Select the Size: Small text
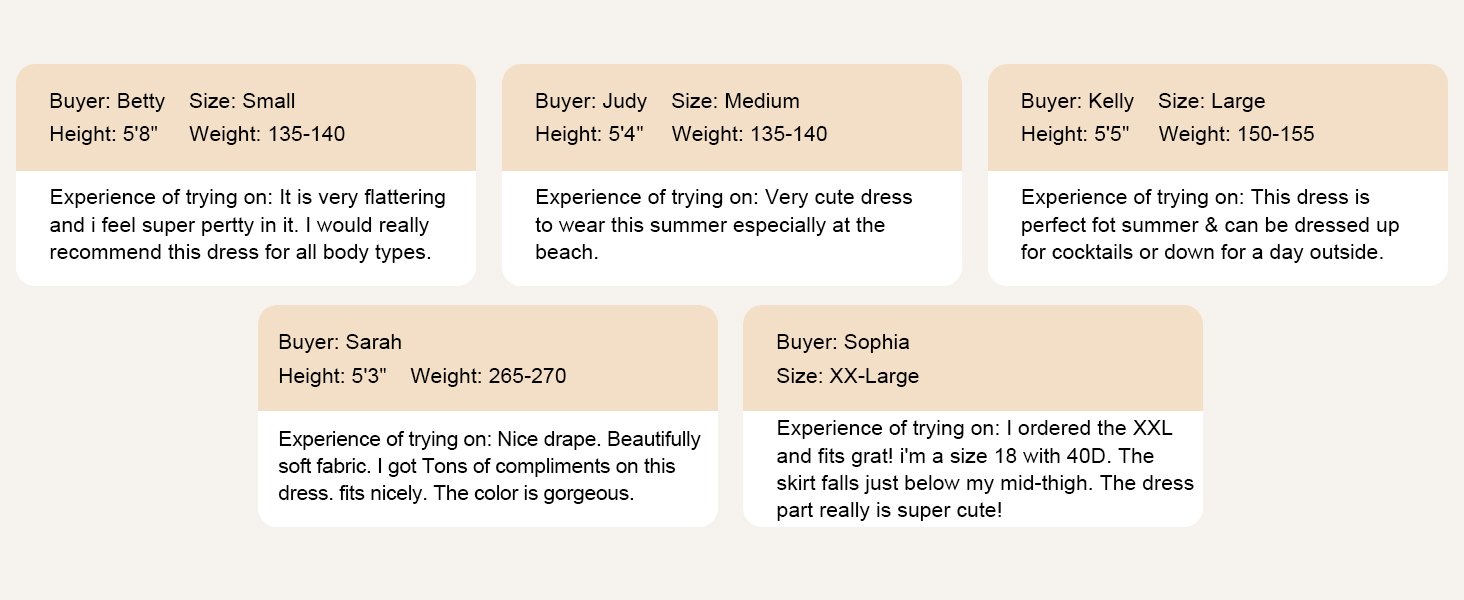This screenshot has height=600, width=1464. [x=242, y=101]
